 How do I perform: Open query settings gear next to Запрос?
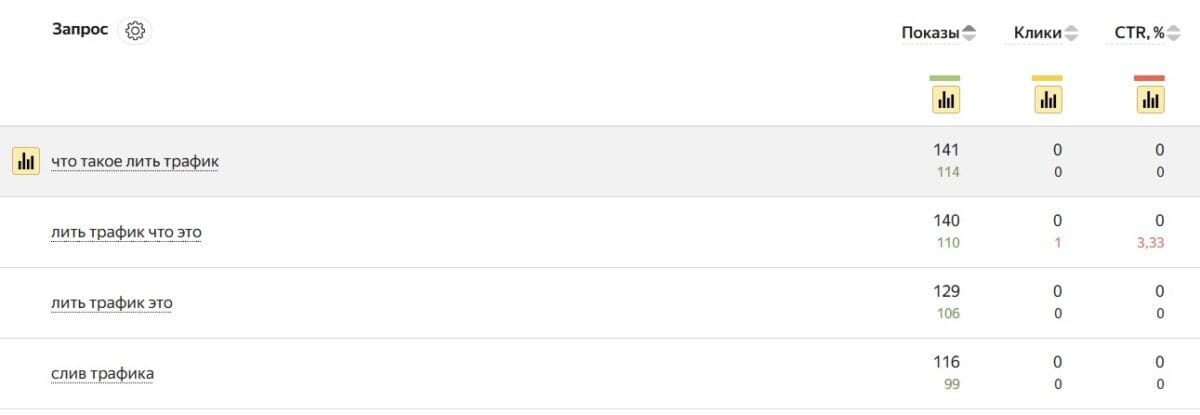pos(135,31)
